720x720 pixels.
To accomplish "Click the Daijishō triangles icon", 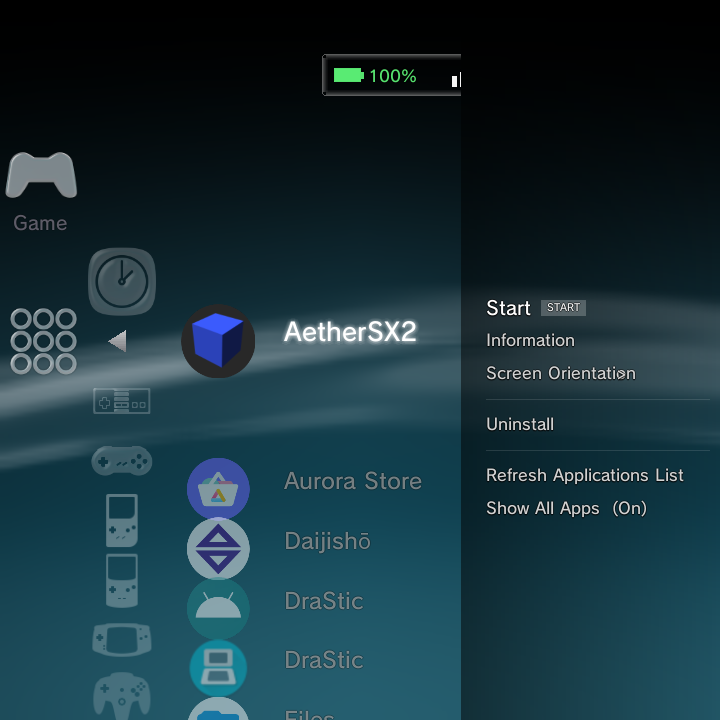I will (218, 549).
